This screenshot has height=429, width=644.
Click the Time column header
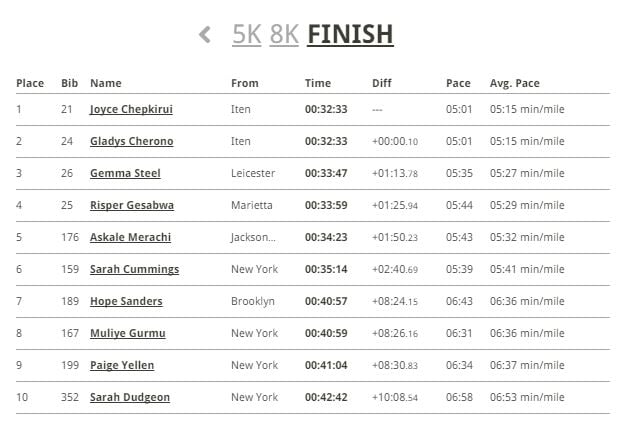(x=318, y=83)
